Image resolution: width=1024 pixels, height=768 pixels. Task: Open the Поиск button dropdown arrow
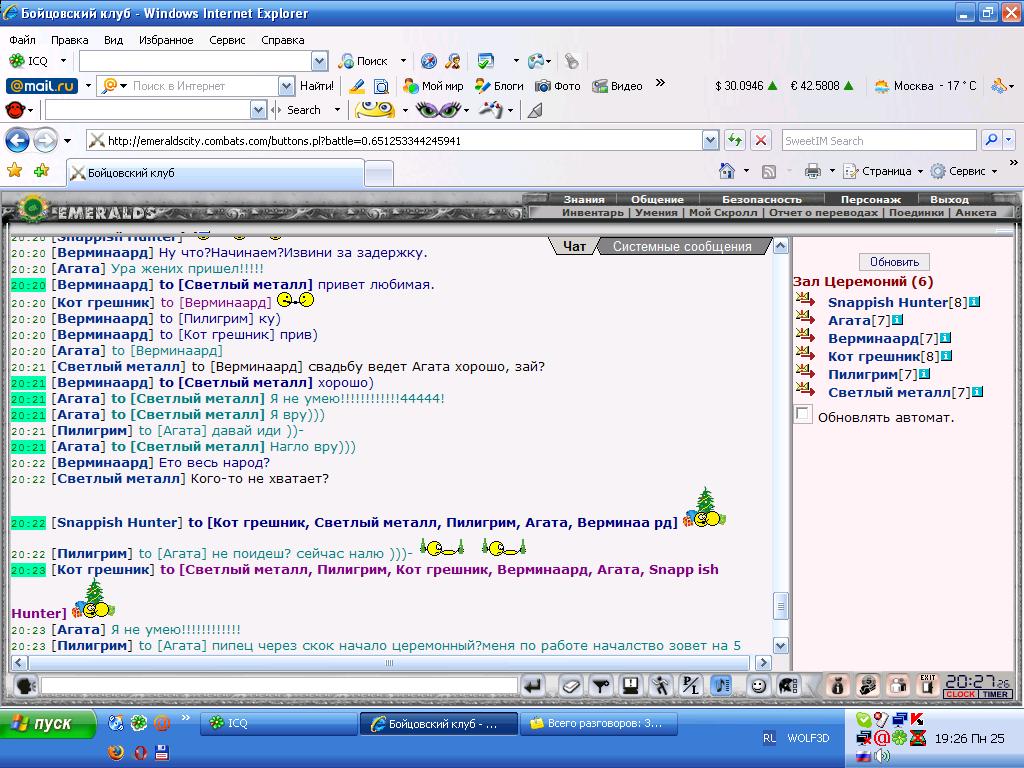403,61
